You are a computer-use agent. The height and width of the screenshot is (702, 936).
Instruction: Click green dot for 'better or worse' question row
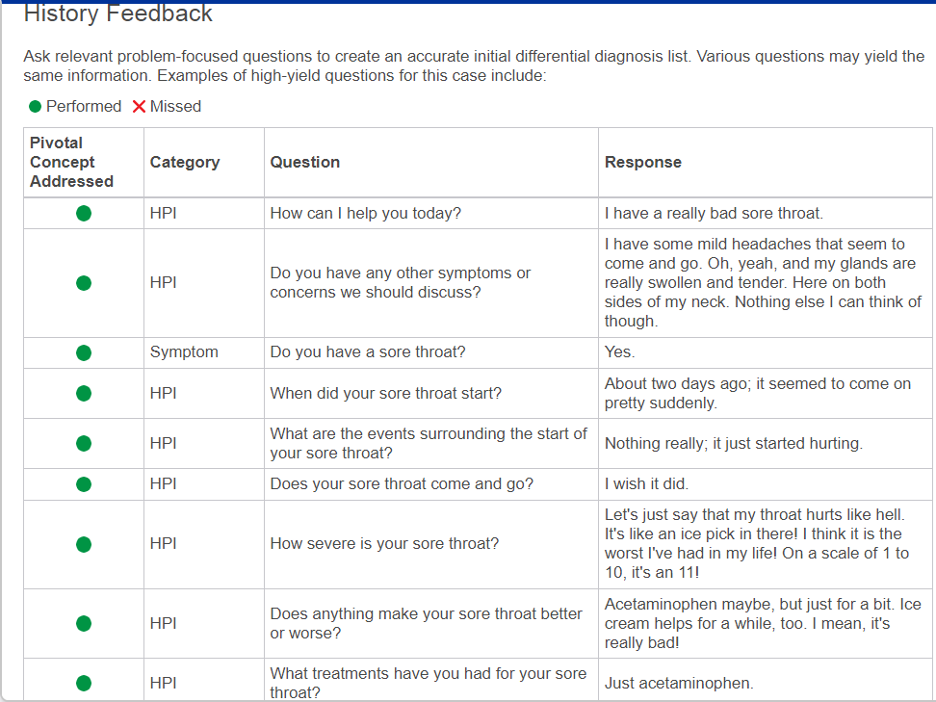84,623
